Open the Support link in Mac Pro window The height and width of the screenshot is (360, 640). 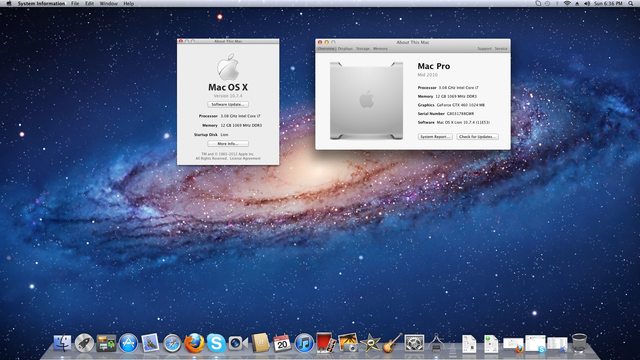pos(484,49)
